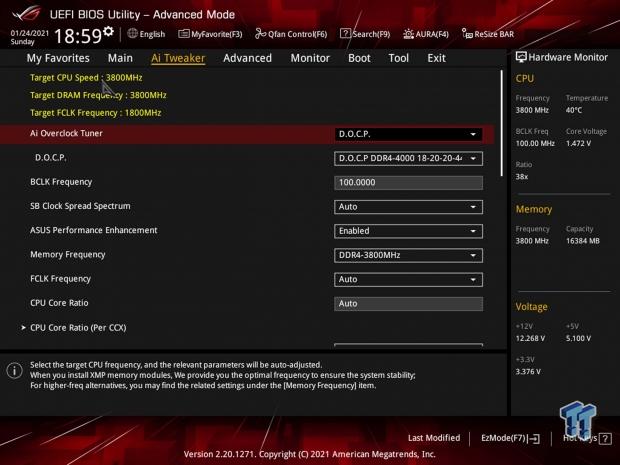
Task: Open the Memory Frequency dropdown
Action: (408, 255)
